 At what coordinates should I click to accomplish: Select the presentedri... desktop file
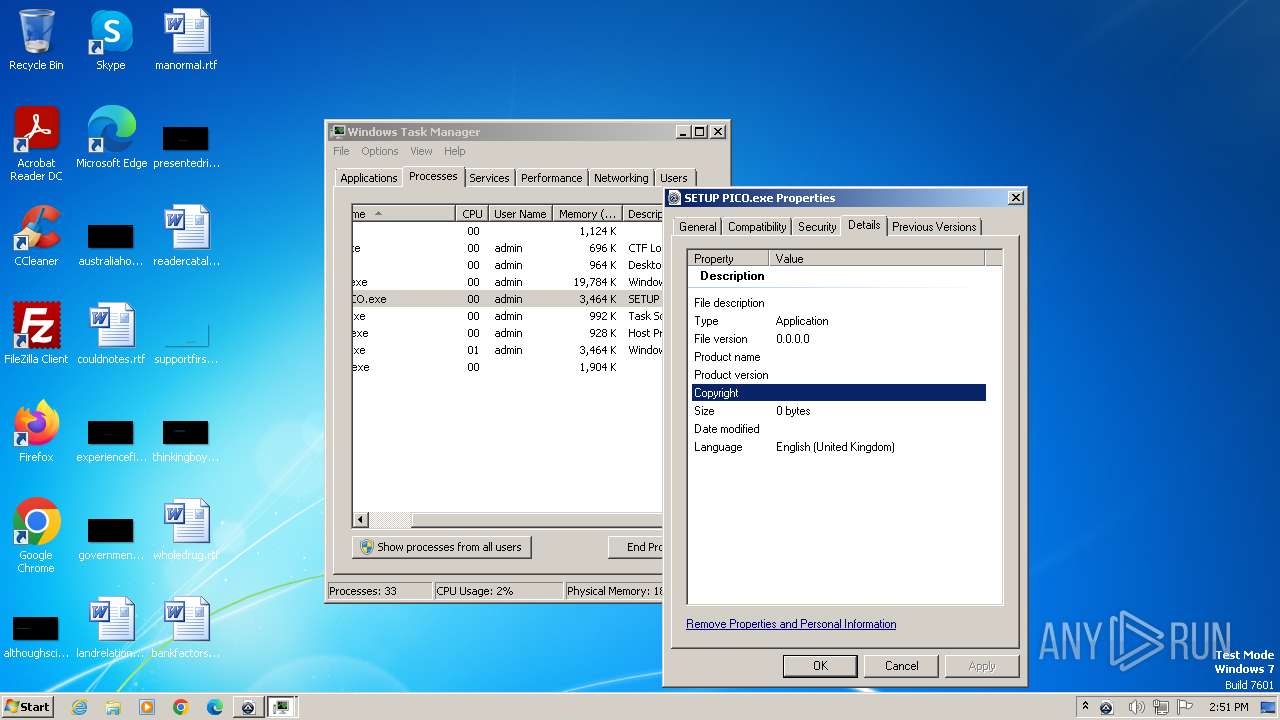click(x=186, y=145)
